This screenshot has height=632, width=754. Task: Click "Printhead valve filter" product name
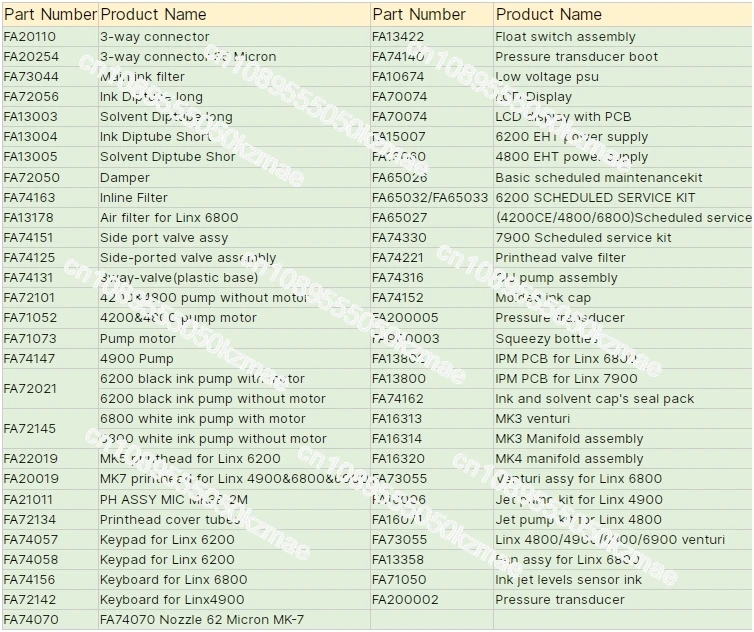[x=560, y=258]
